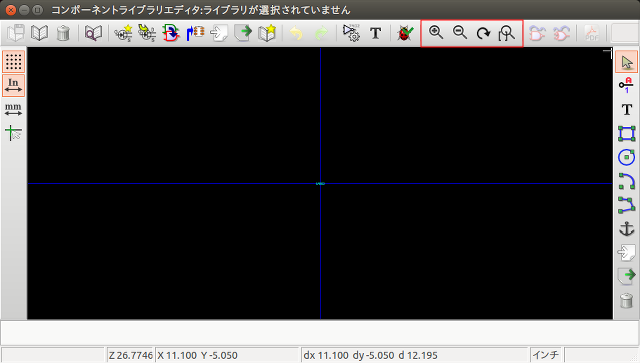
Task: Select the delete item tool at bottom right
Action: tap(627, 301)
